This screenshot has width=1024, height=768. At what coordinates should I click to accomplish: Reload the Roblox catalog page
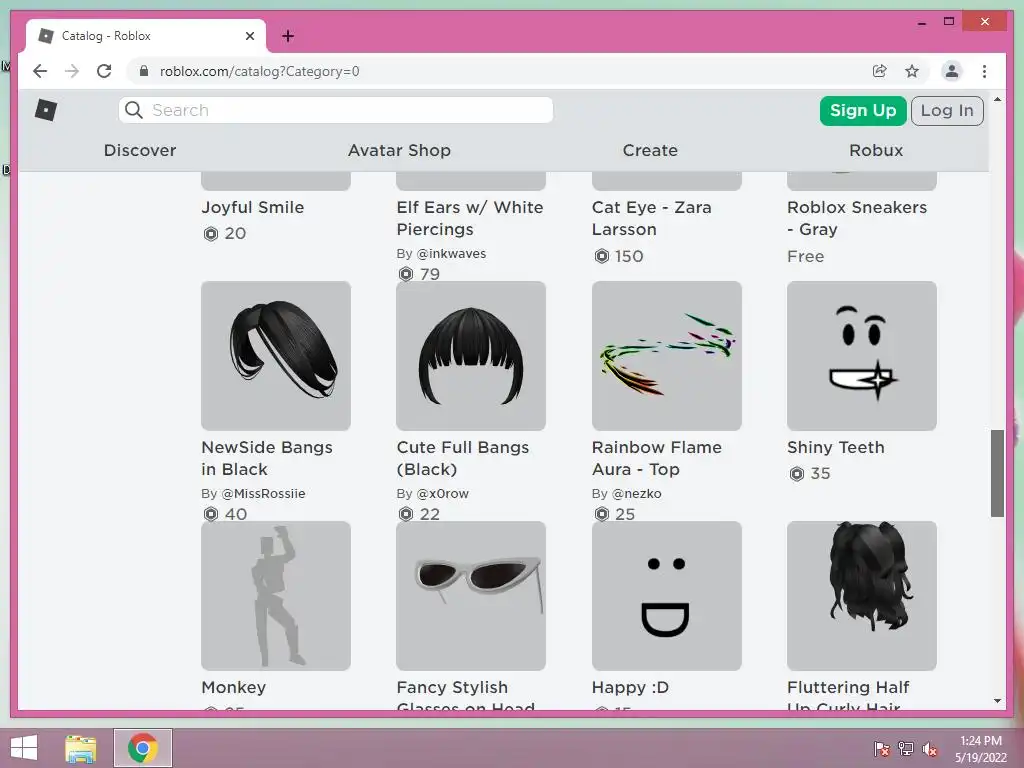click(x=104, y=71)
